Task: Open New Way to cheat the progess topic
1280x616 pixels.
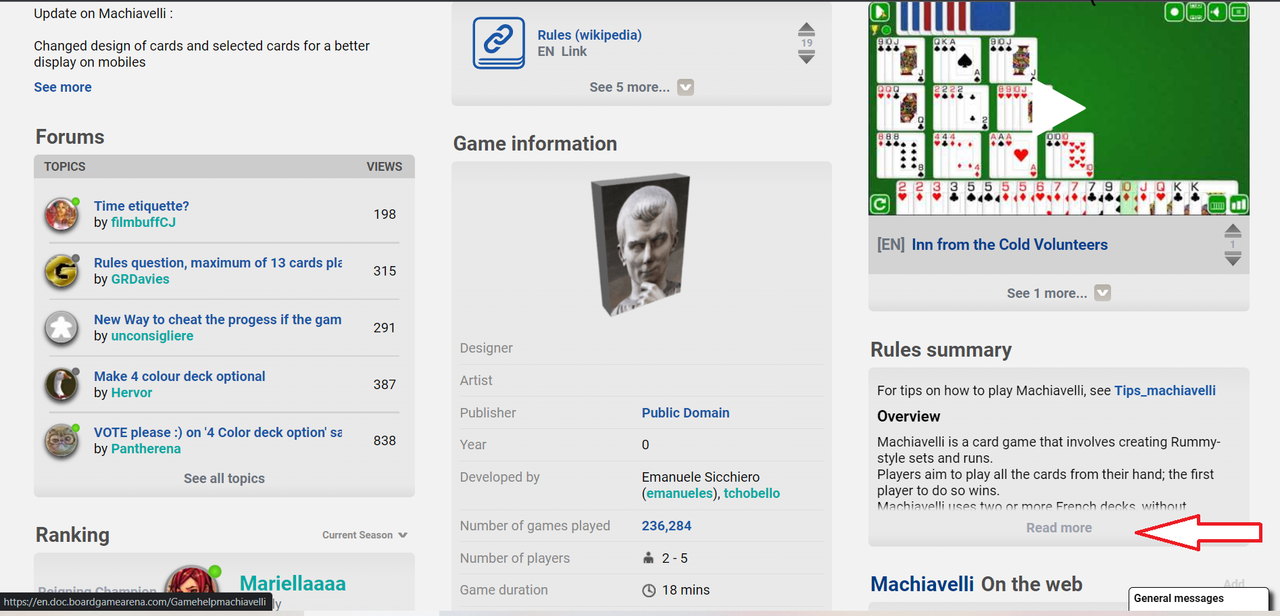Action: coord(218,319)
